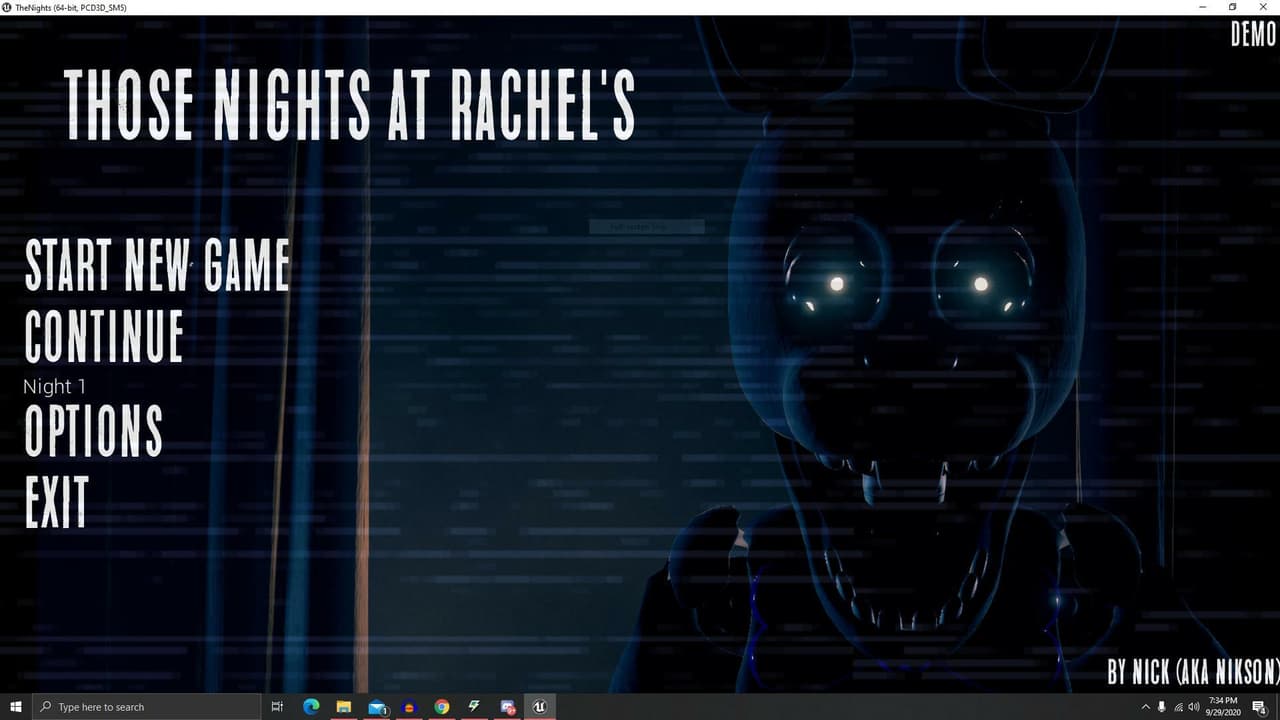Open the Windows Start menu

[x=15, y=707]
